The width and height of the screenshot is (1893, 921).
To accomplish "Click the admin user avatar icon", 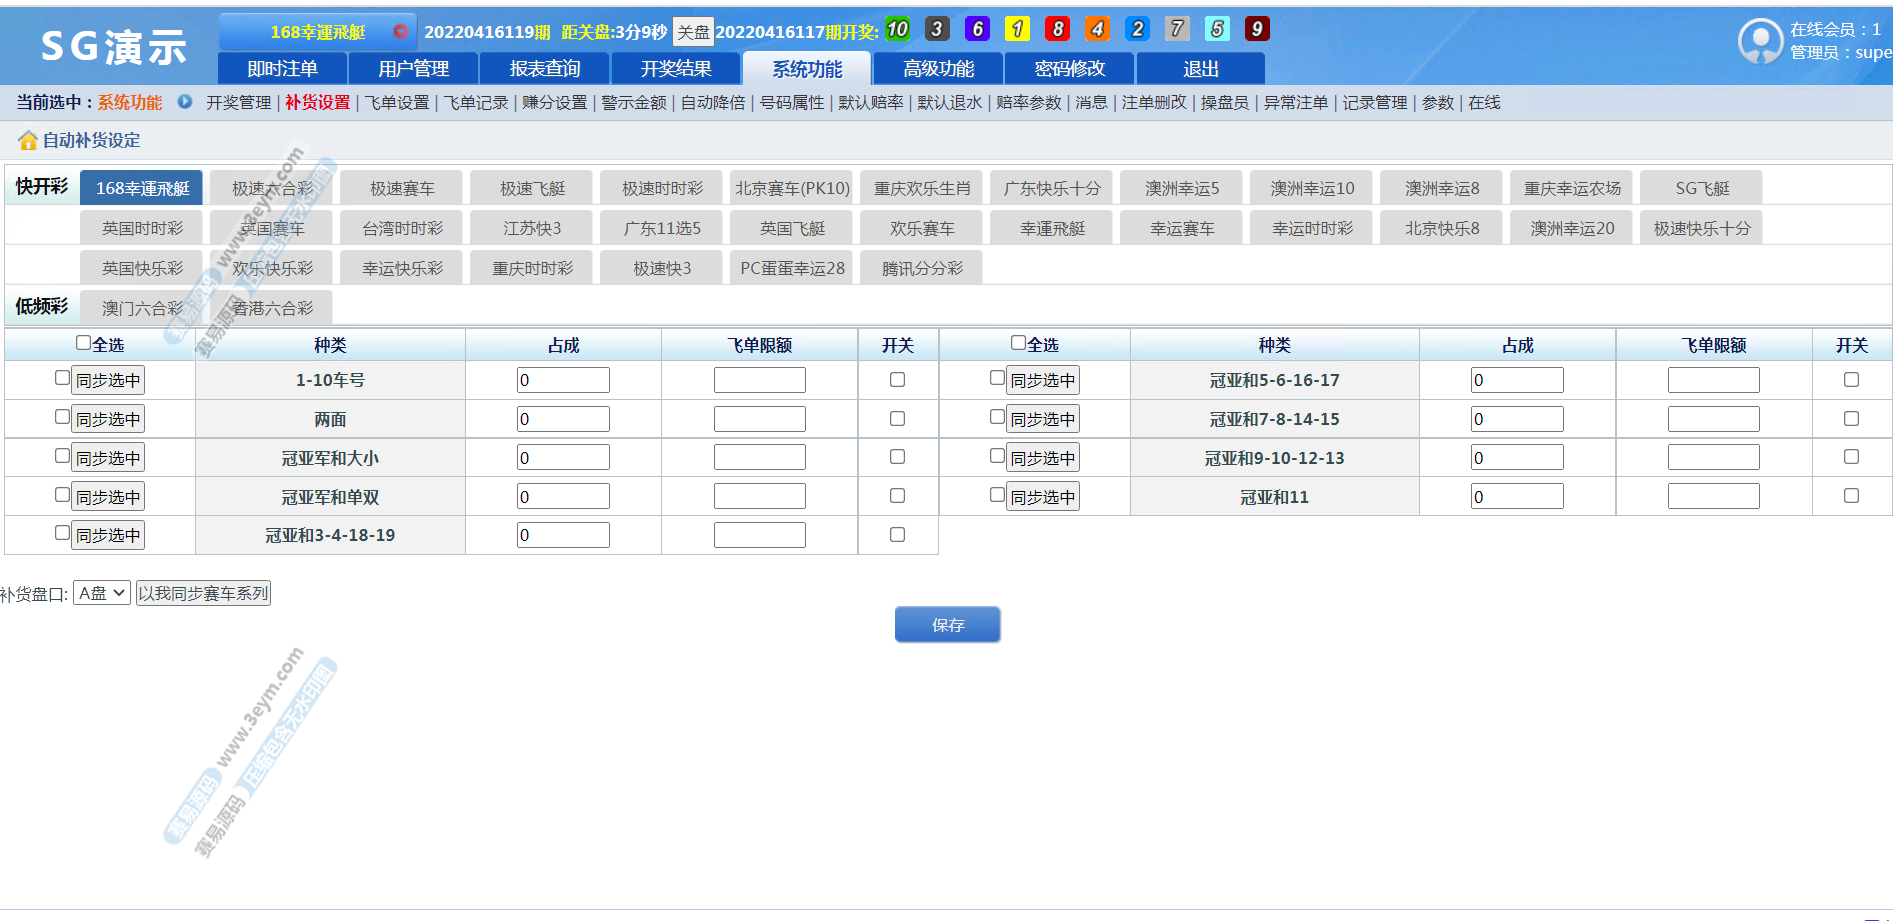I will tap(1760, 41).
